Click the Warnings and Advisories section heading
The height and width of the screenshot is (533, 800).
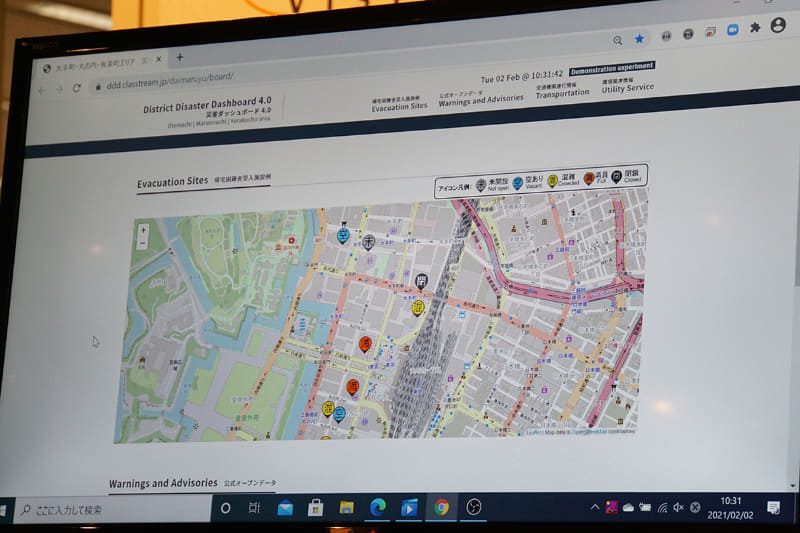pos(163,483)
